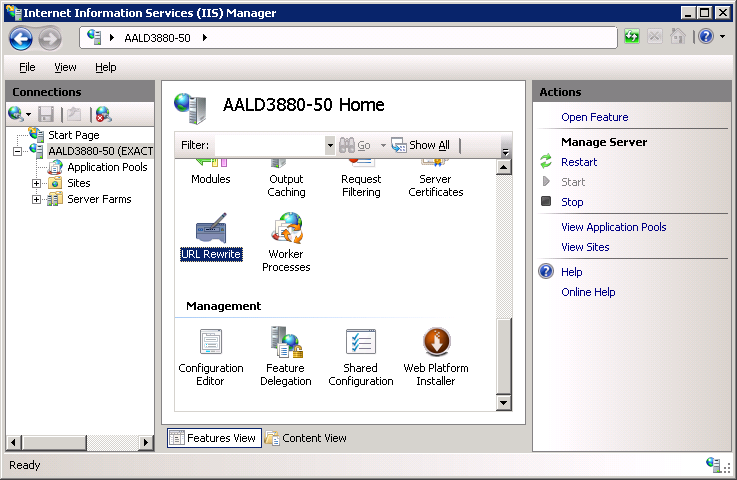Screen dimensions: 737x480
Task: Click the Help question mark in toolbar
Action: point(706,36)
